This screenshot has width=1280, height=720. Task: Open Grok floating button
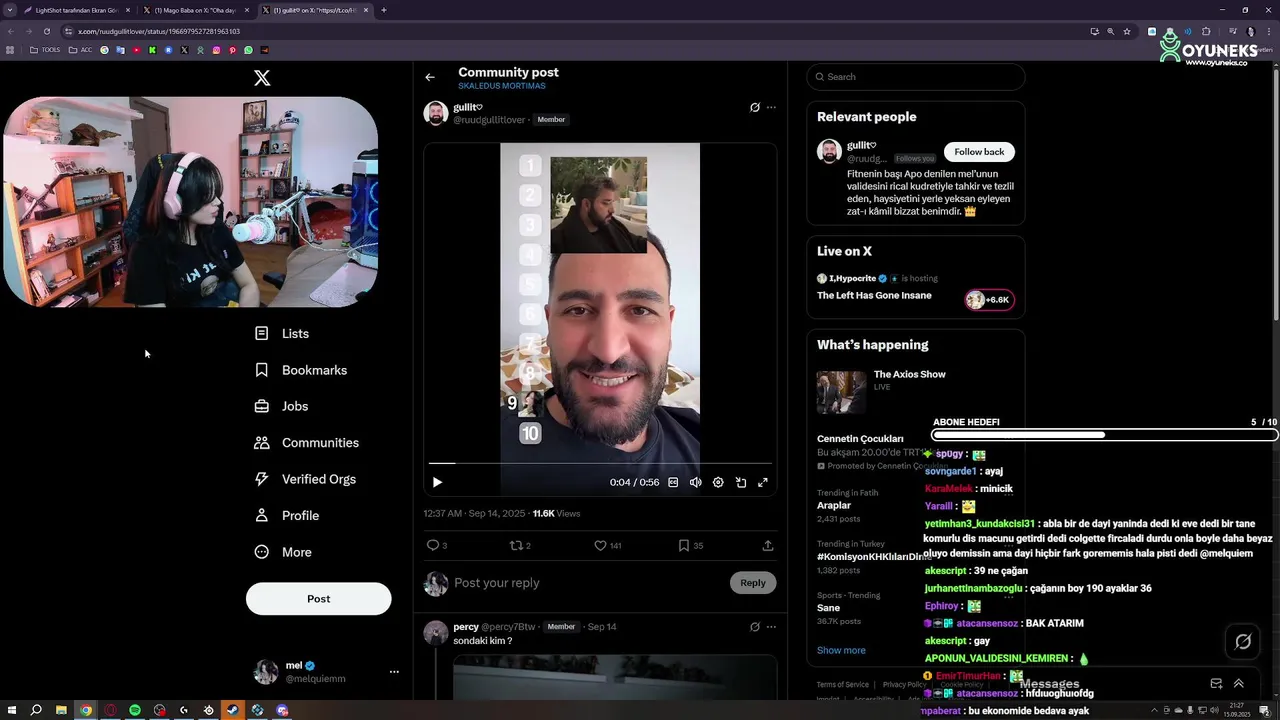click(1243, 642)
